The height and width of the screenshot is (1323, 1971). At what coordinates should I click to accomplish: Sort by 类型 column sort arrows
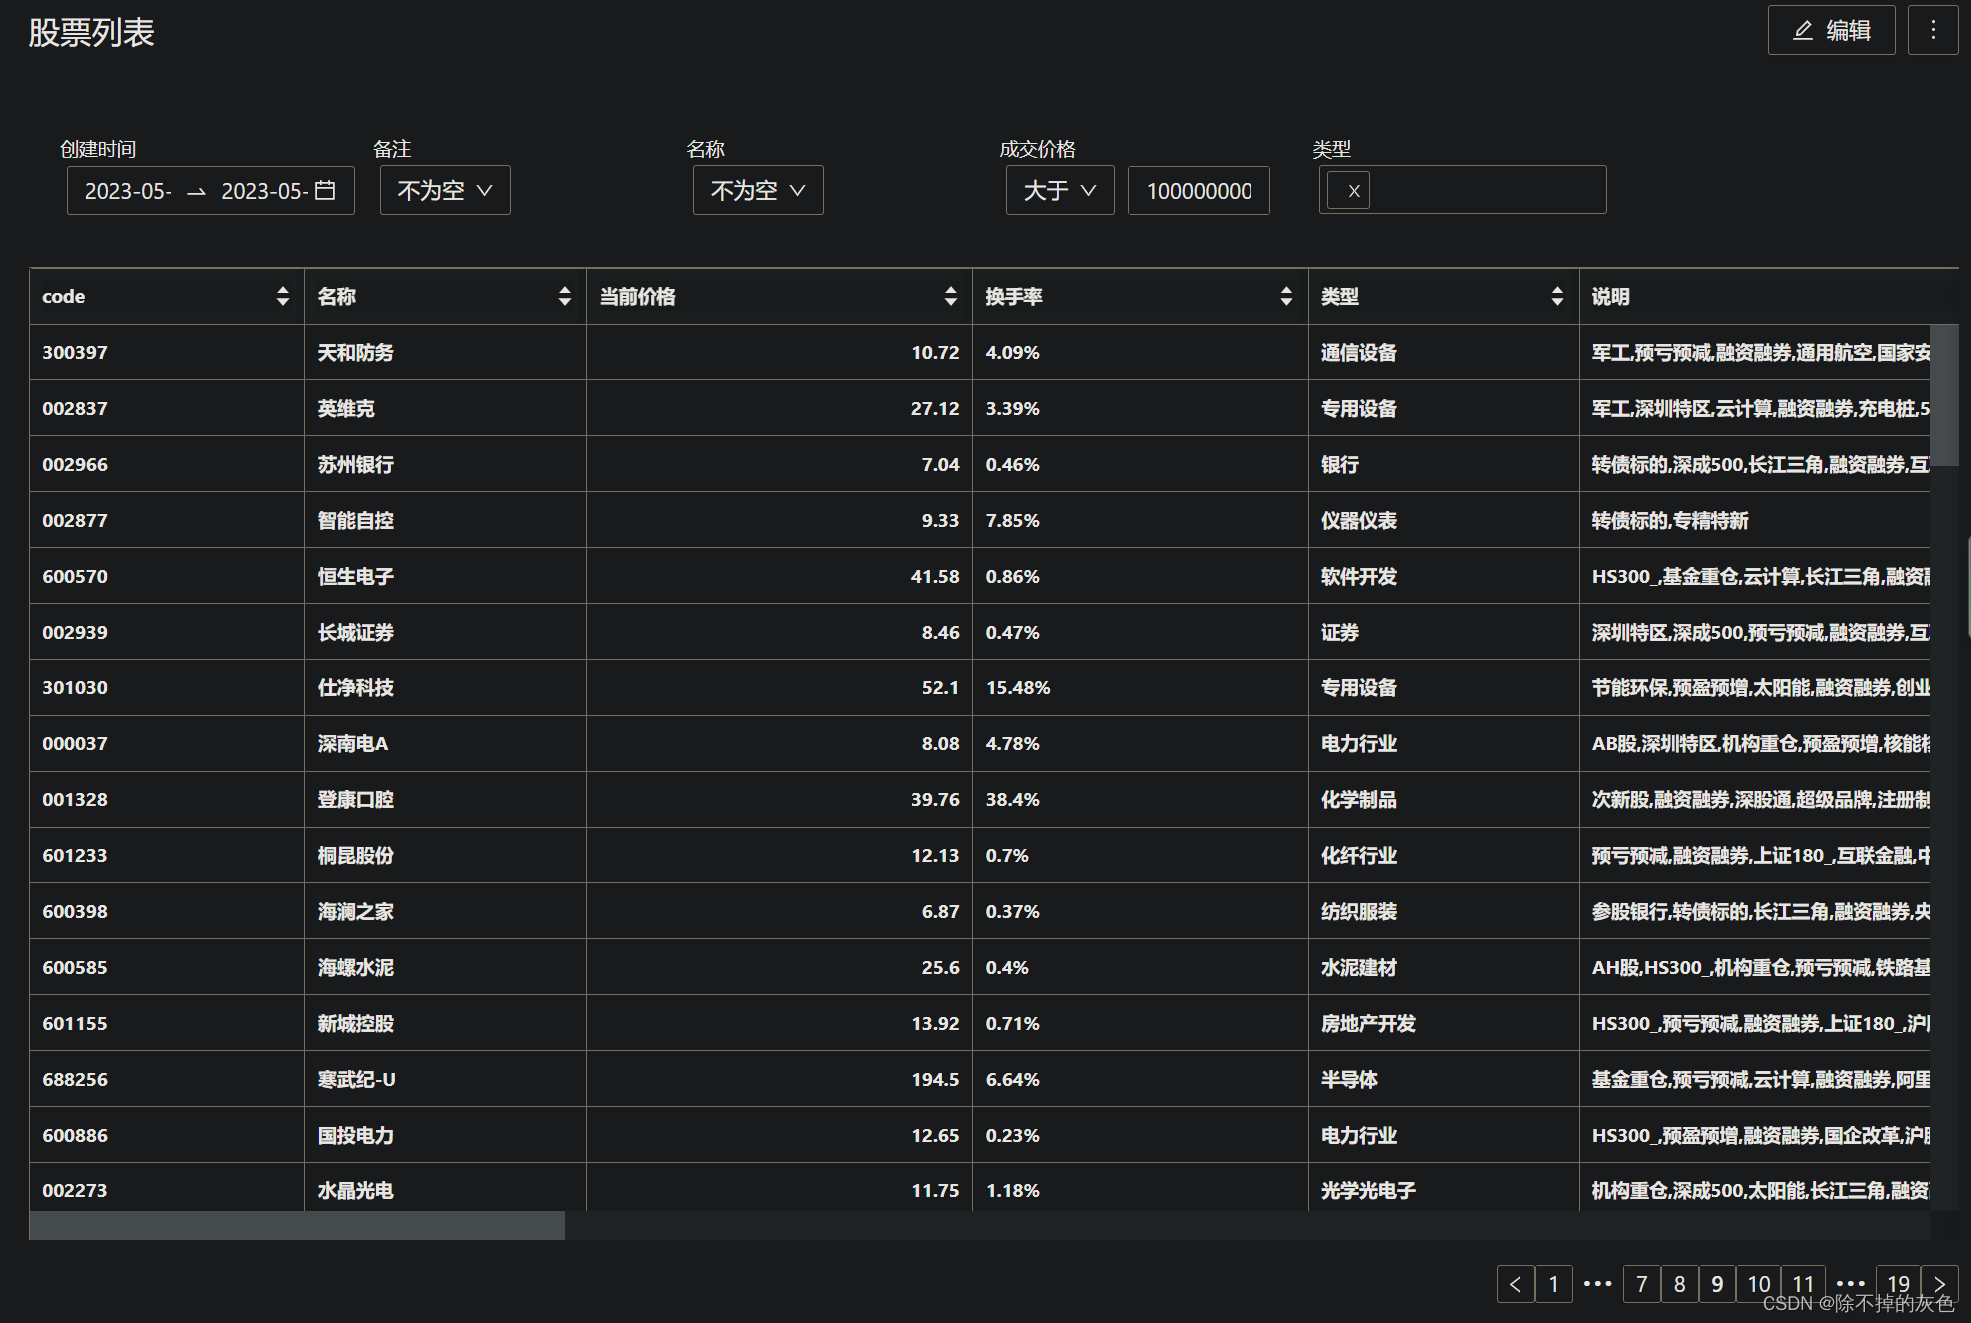pos(1557,296)
